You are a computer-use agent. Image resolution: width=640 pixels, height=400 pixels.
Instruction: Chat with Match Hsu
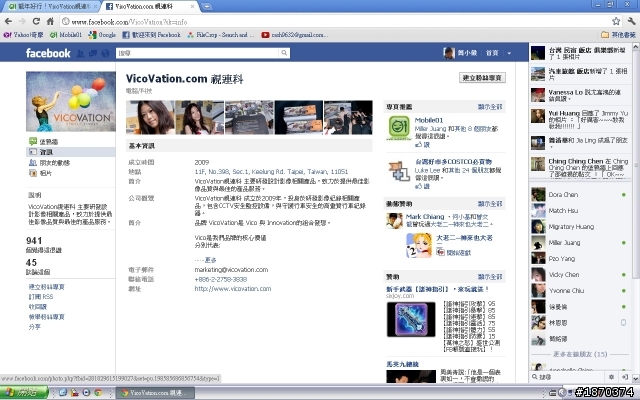pos(580,211)
